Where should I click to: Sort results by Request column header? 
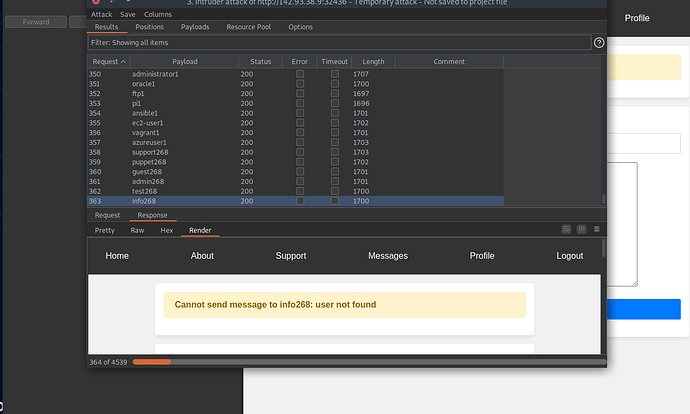point(106,62)
